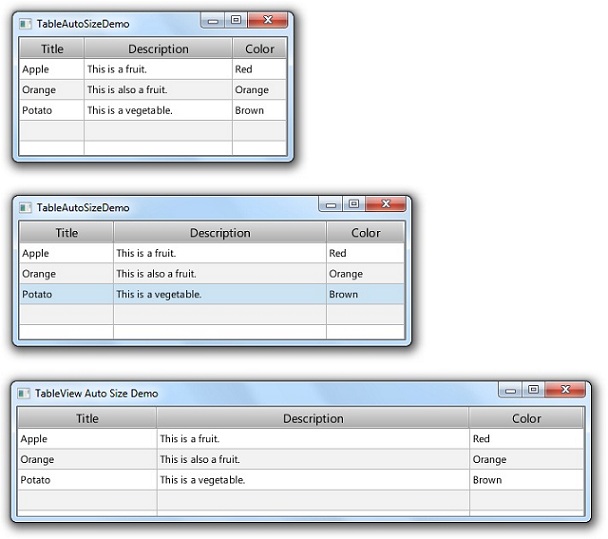
Task: Click the Title column header in the bottom window
Action: [87, 418]
